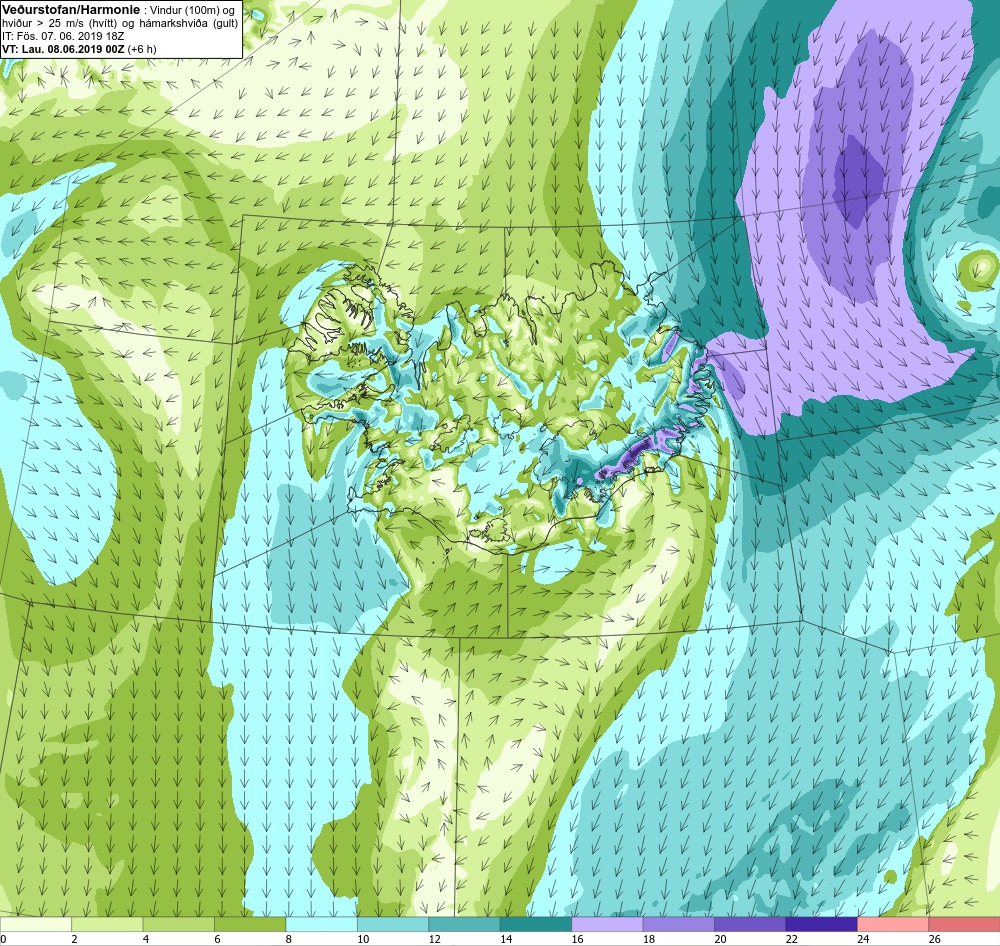
Task: Click the 2–4 m/s light green legend swatch
Action: (x=107, y=924)
